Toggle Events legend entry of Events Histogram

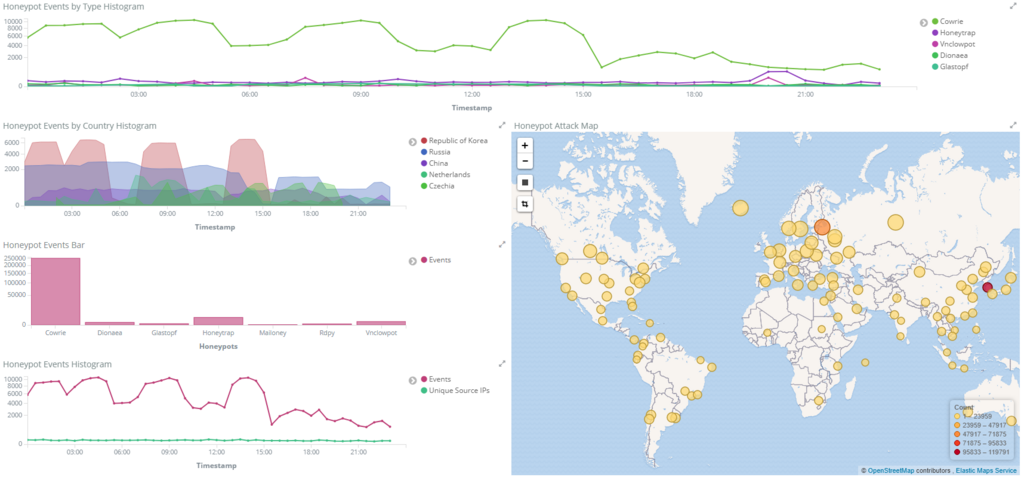(436, 379)
